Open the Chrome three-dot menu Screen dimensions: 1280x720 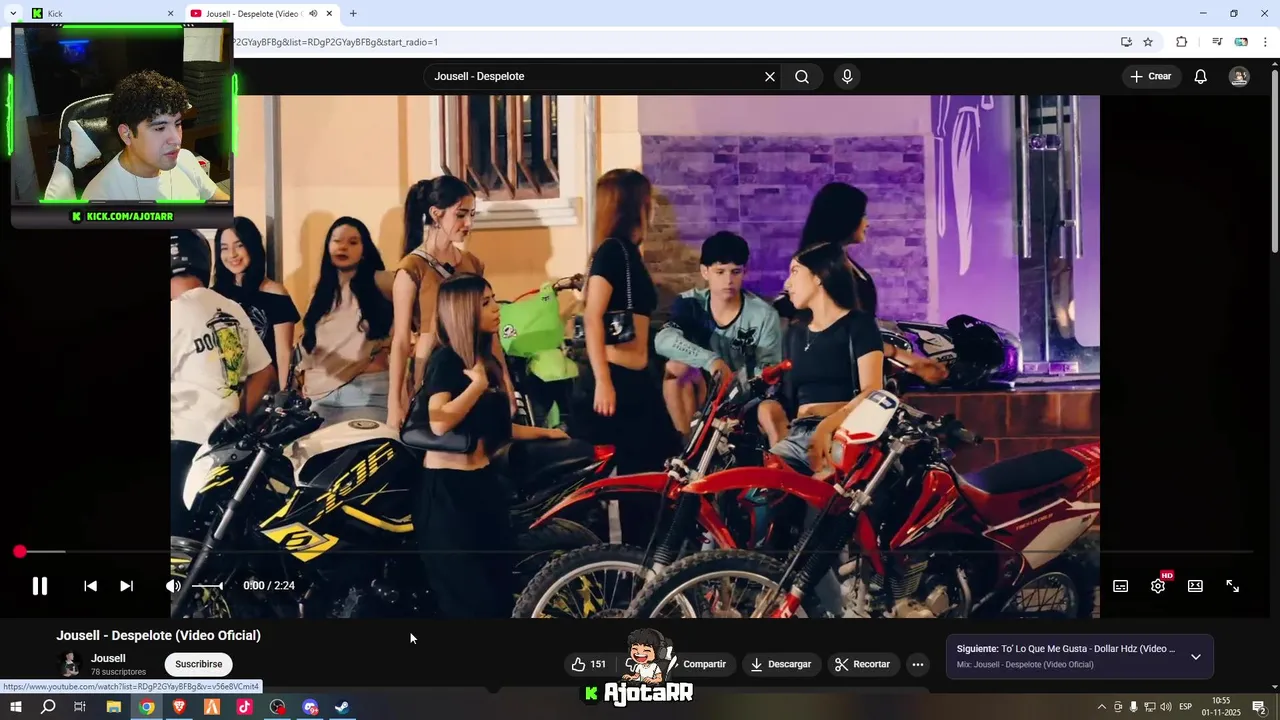1265,42
